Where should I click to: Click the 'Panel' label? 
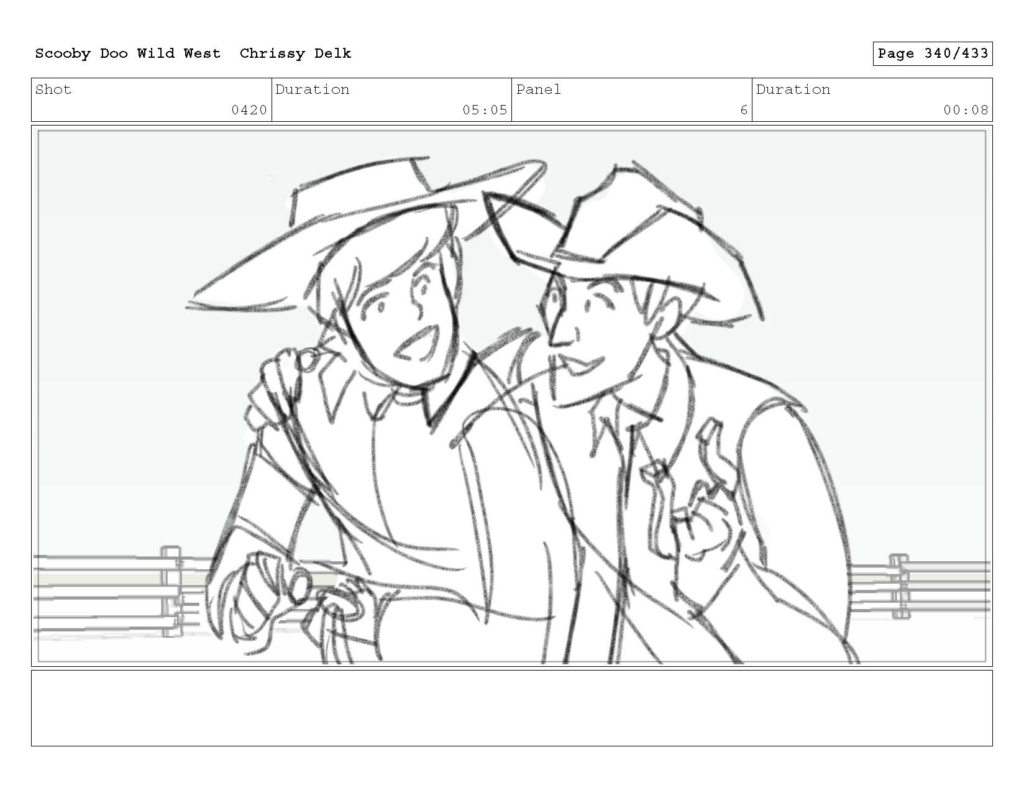pyautogui.click(x=538, y=89)
